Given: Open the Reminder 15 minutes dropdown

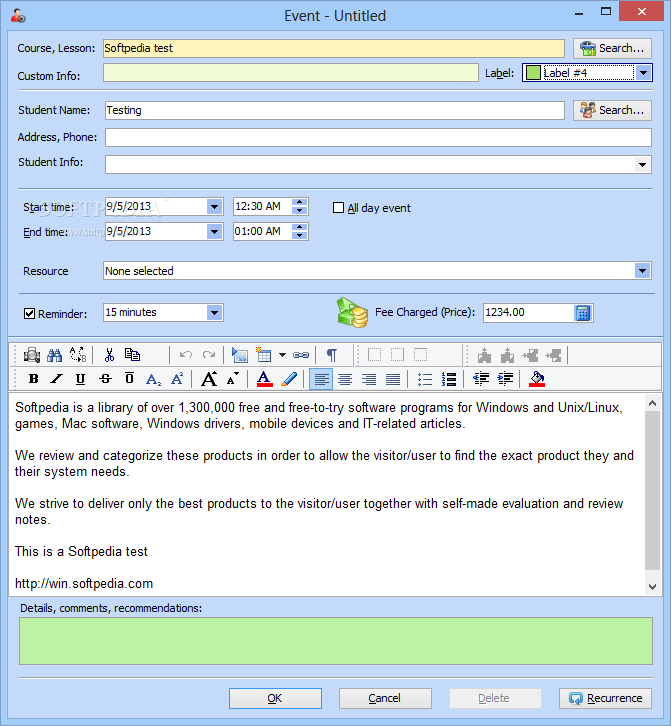Looking at the screenshot, I should tap(214, 313).
